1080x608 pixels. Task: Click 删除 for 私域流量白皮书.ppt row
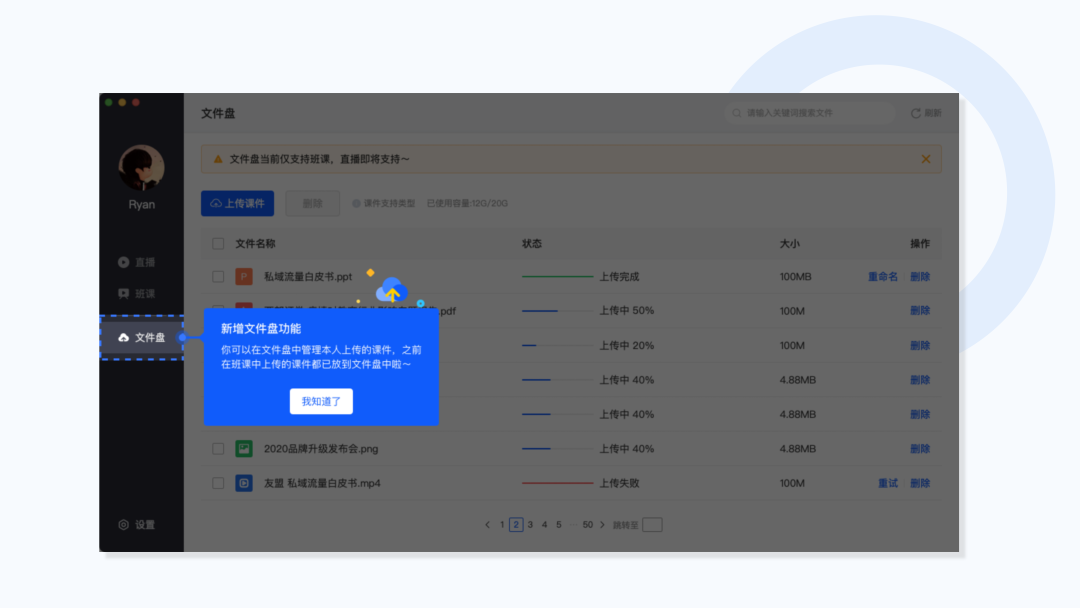click(x=920, y=277)
